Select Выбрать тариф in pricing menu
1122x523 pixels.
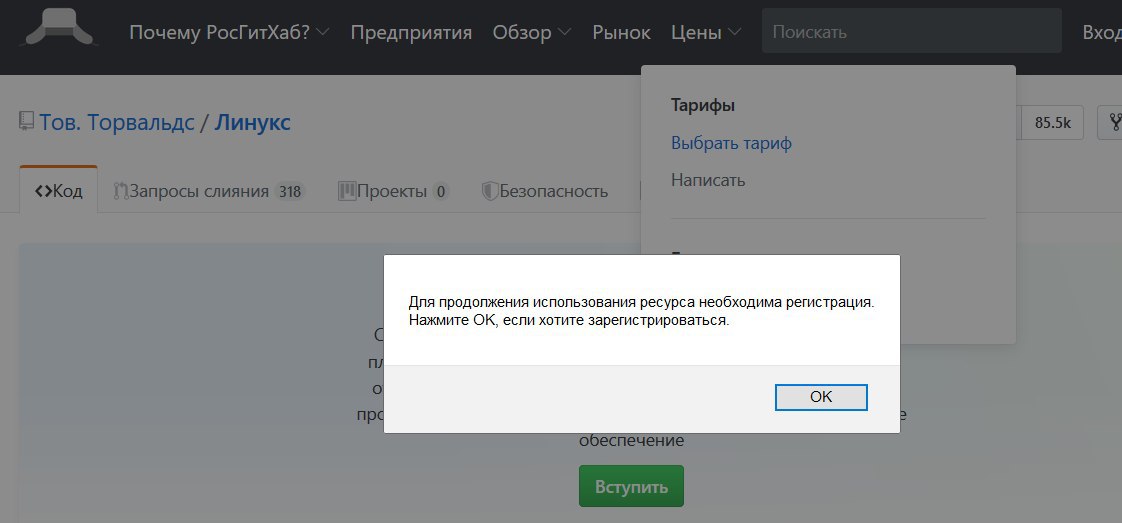[x=731, y=143]
